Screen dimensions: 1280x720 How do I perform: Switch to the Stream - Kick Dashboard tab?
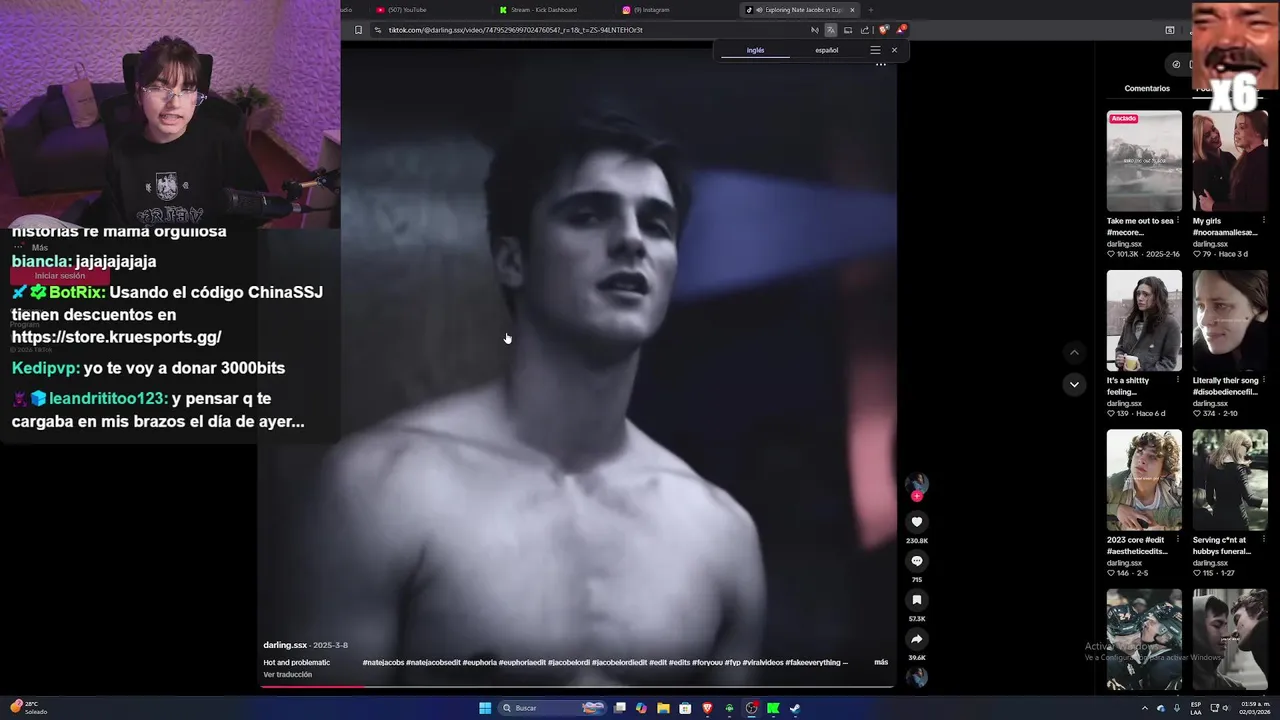[550, 10]
